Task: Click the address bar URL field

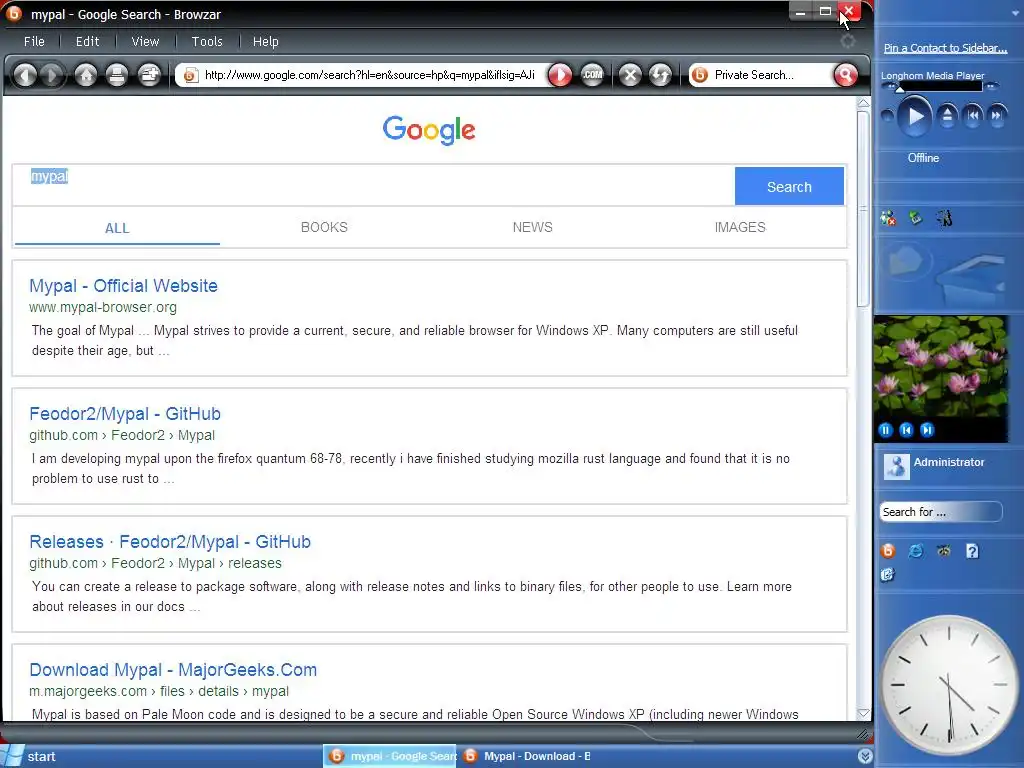Action: (x=368, y=75)
